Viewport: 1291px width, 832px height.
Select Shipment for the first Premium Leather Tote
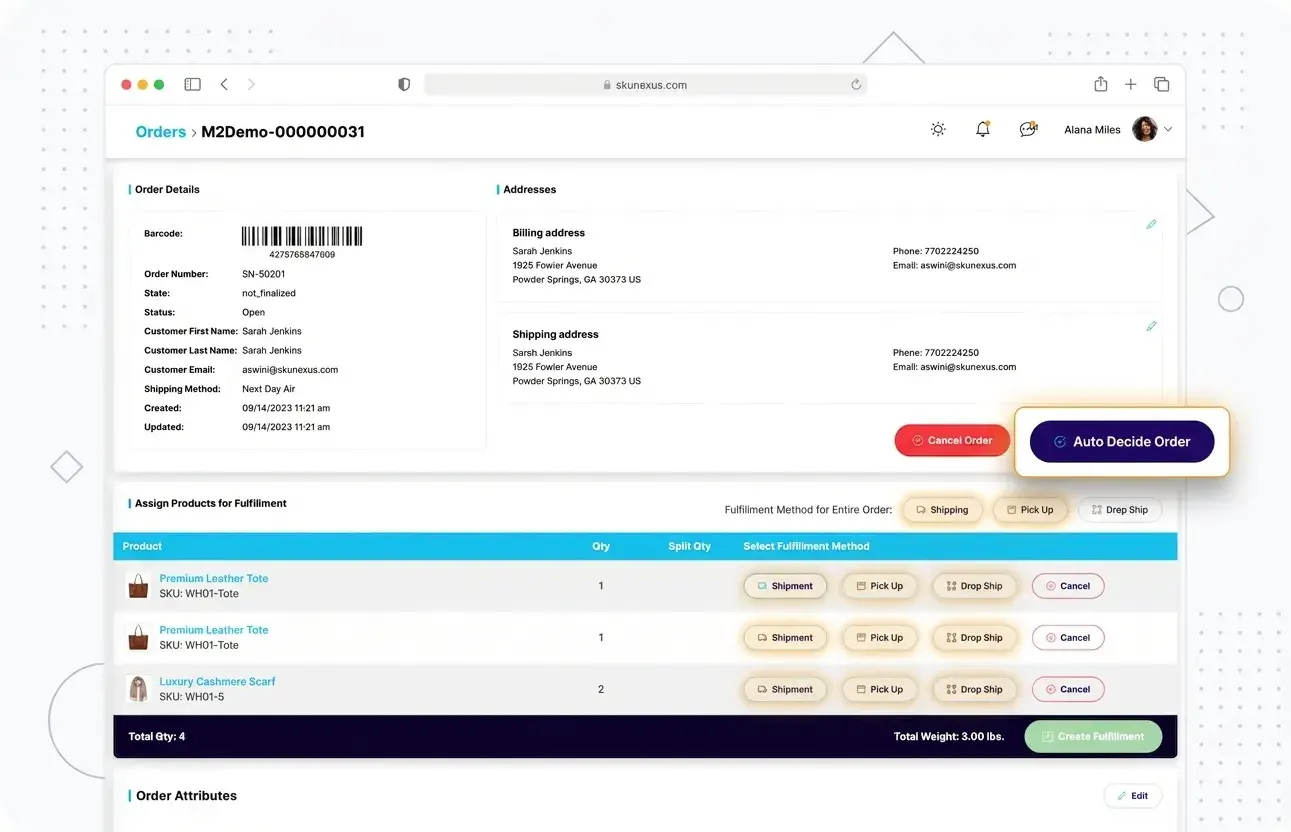[785, 585]
